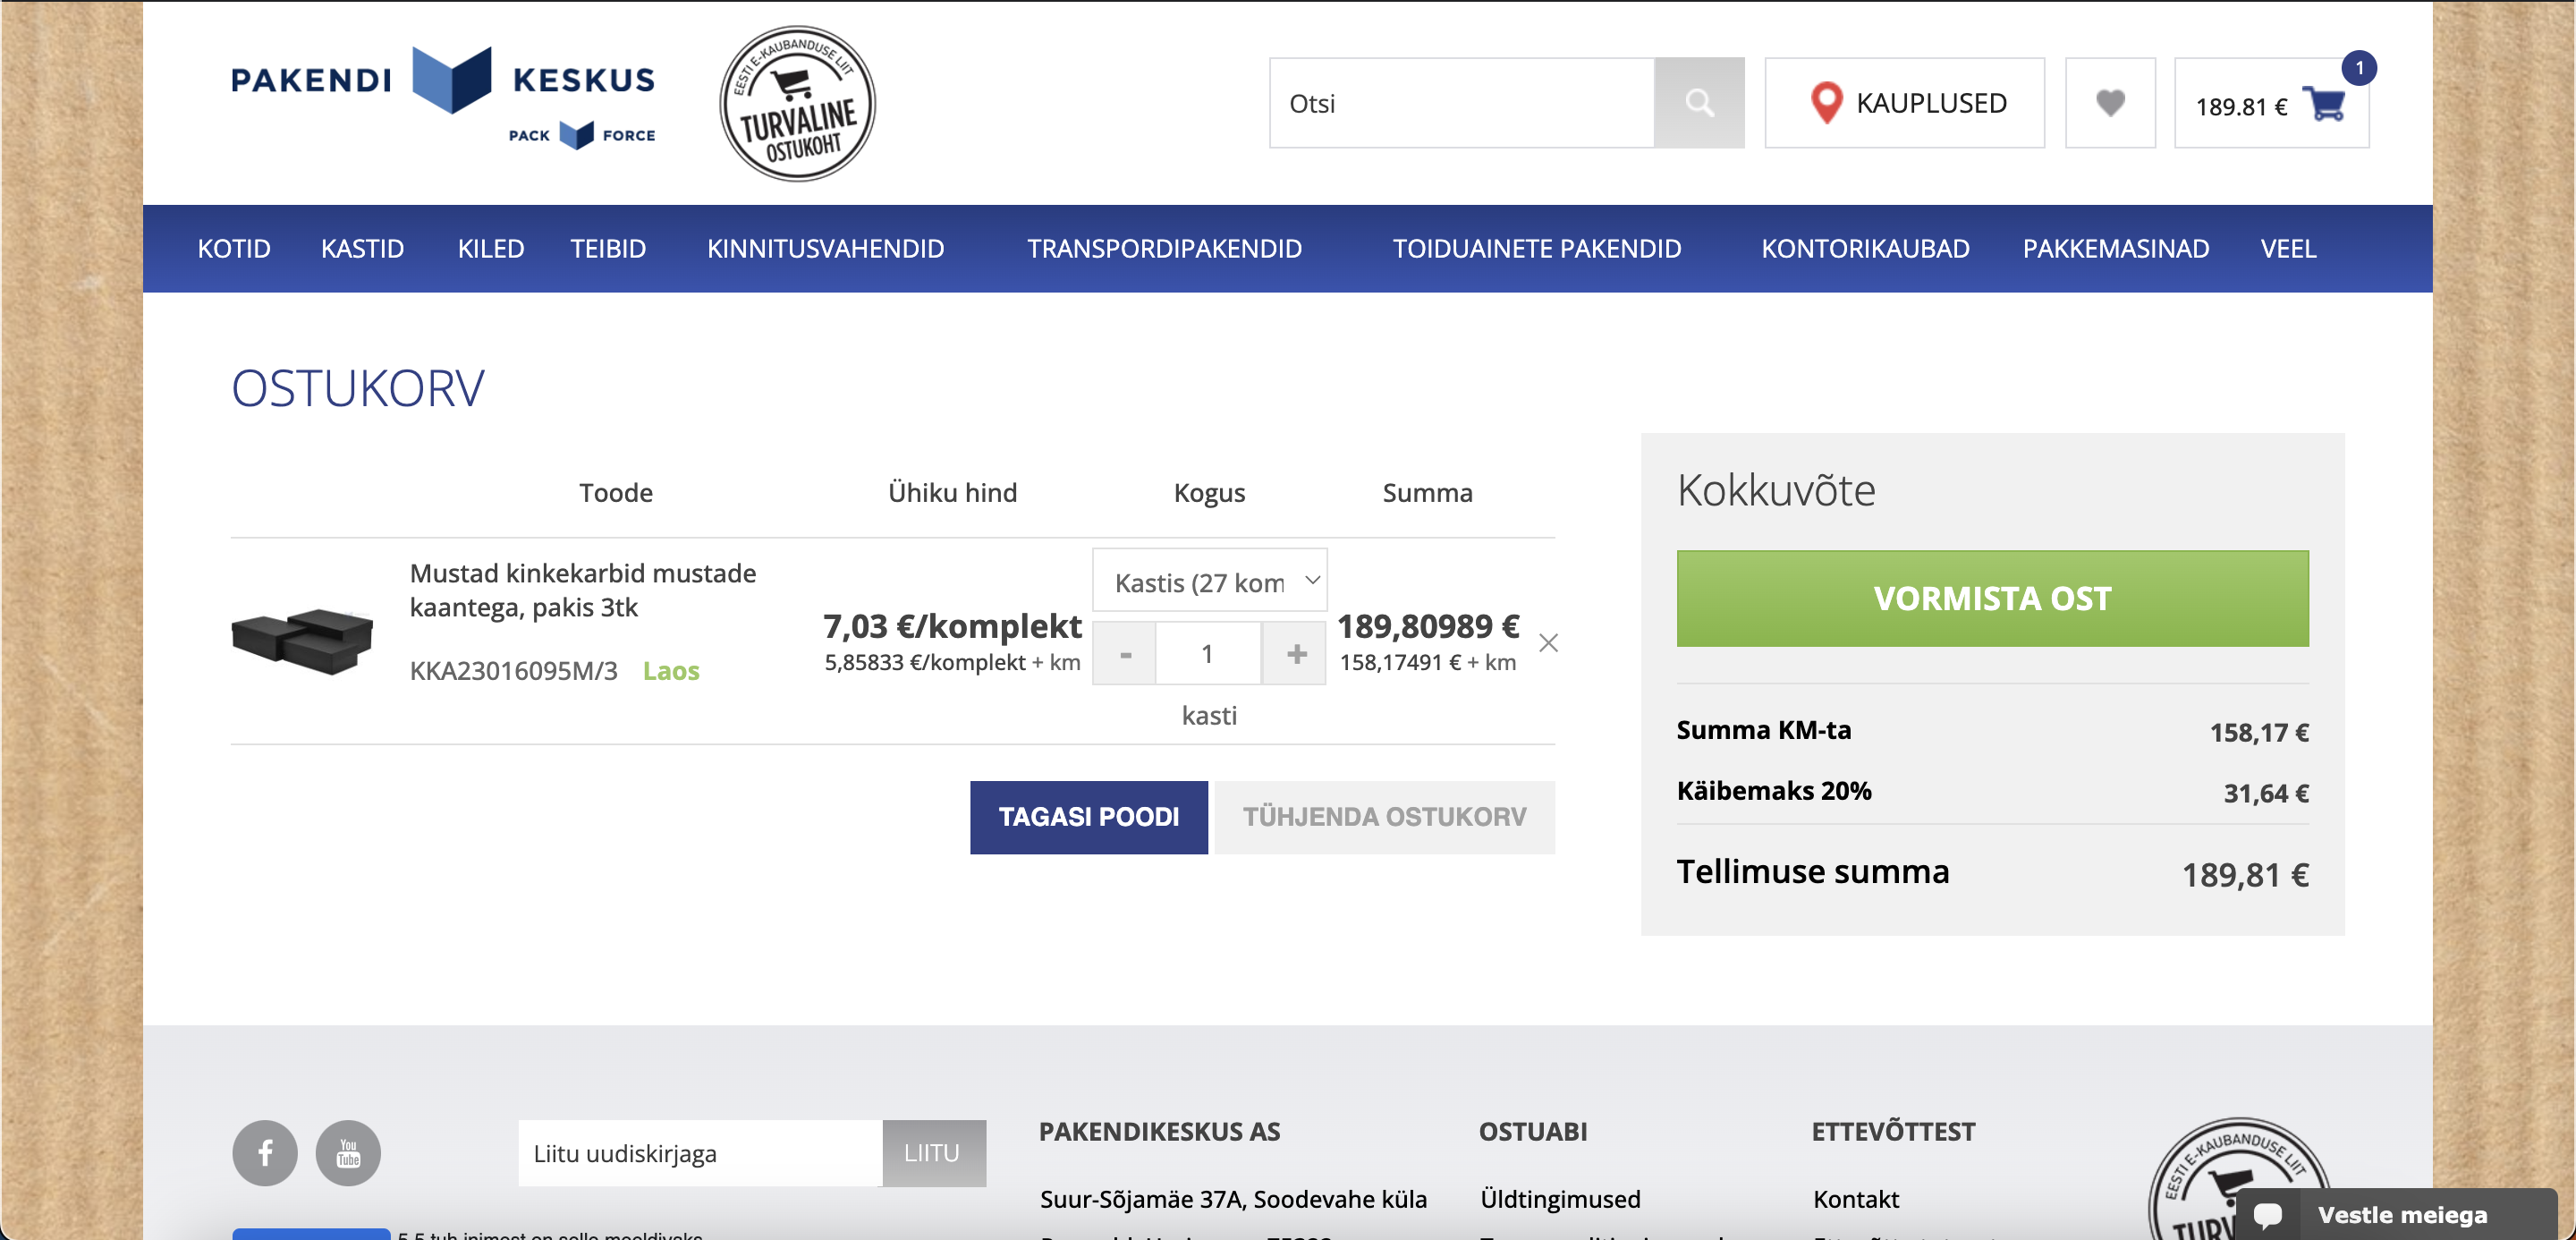The width and height of the screenshot is (2576, 1240).
Task: Click the row sum 189,80989 €
Action: pyautogui.click(x=1428, y=626)
